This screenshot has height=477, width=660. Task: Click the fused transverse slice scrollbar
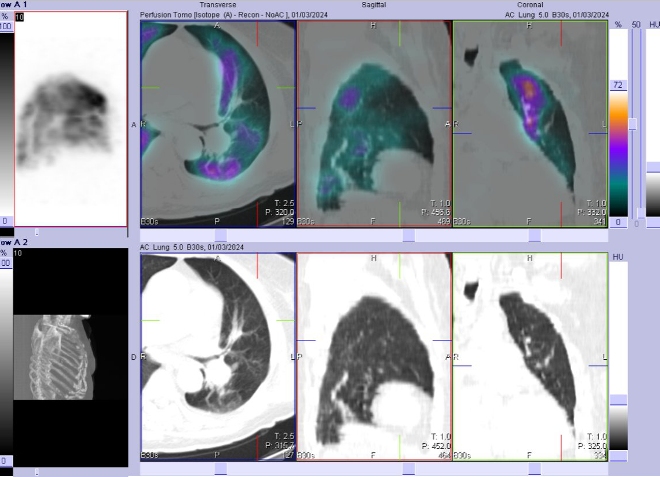coord(218,236)
